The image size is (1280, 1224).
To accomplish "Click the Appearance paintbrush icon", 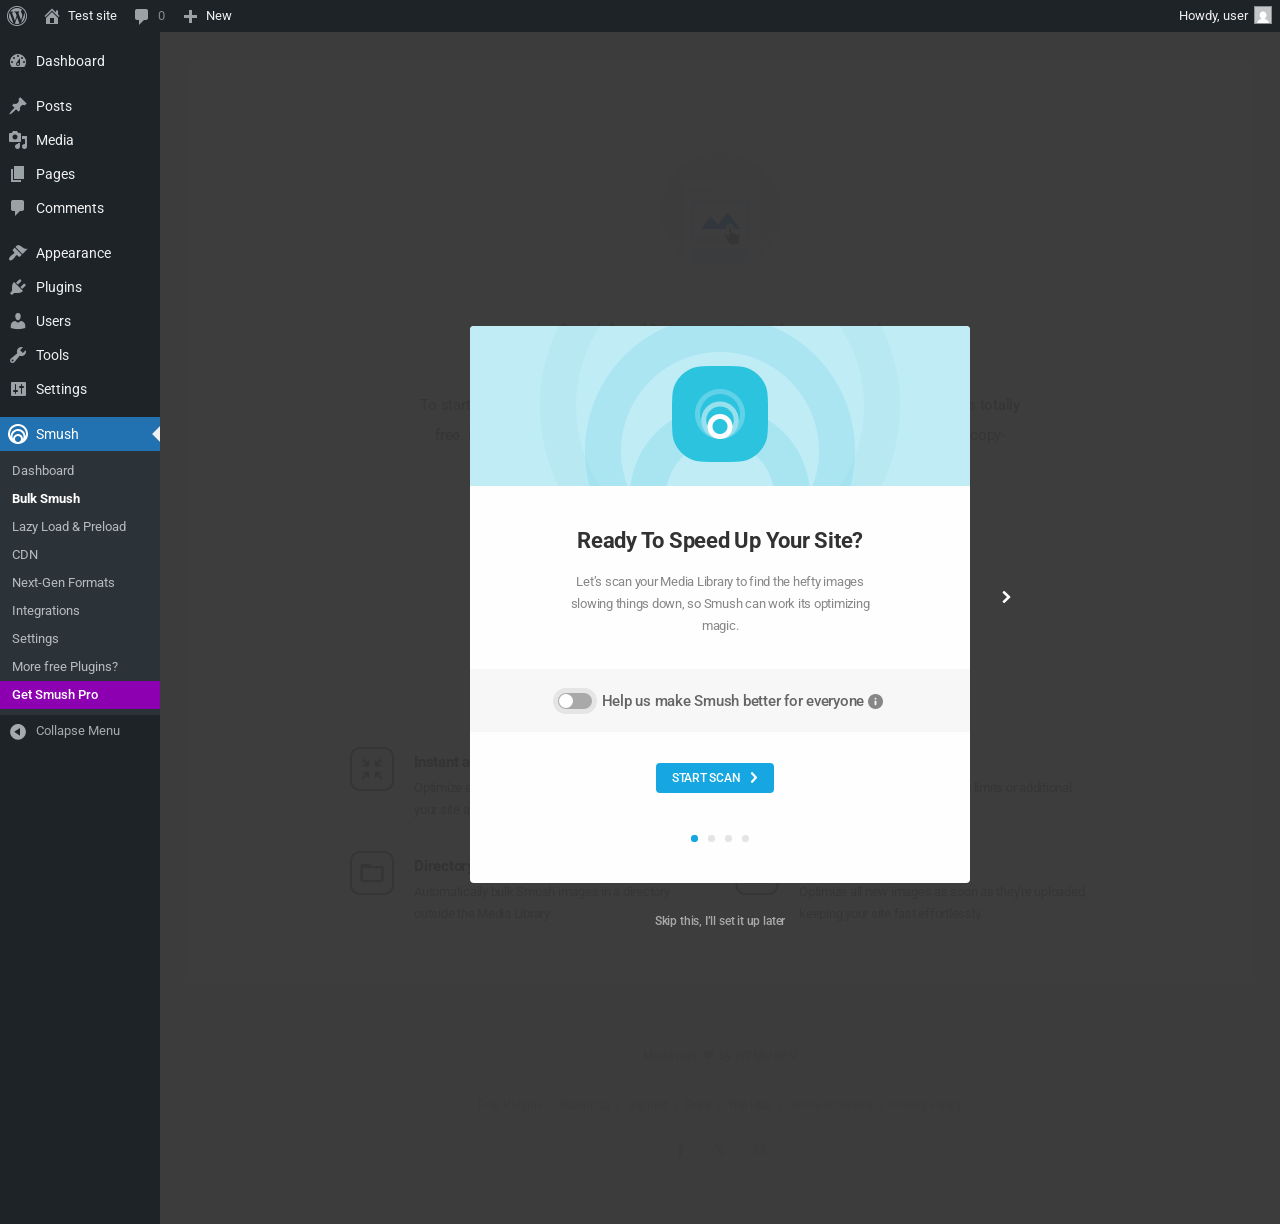I will [18, 253].
